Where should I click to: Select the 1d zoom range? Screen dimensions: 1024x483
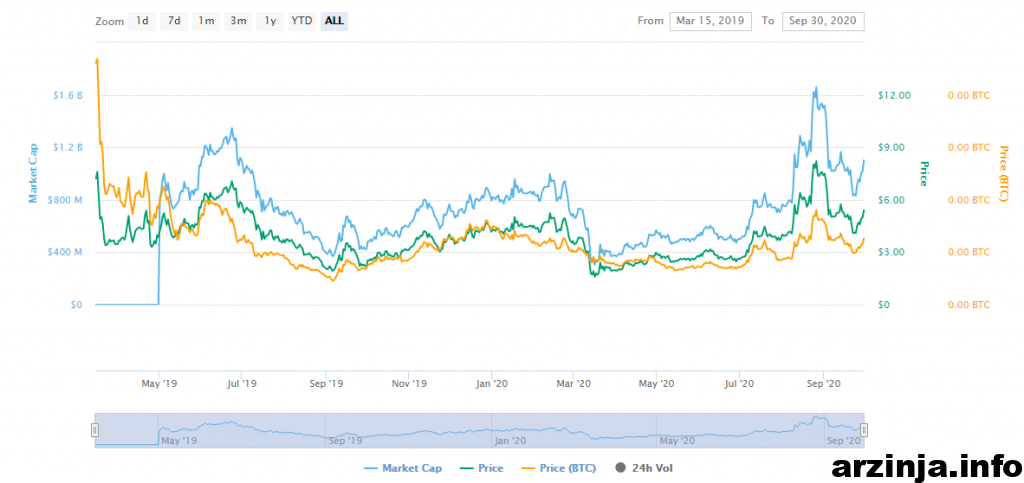coord(142,21)
